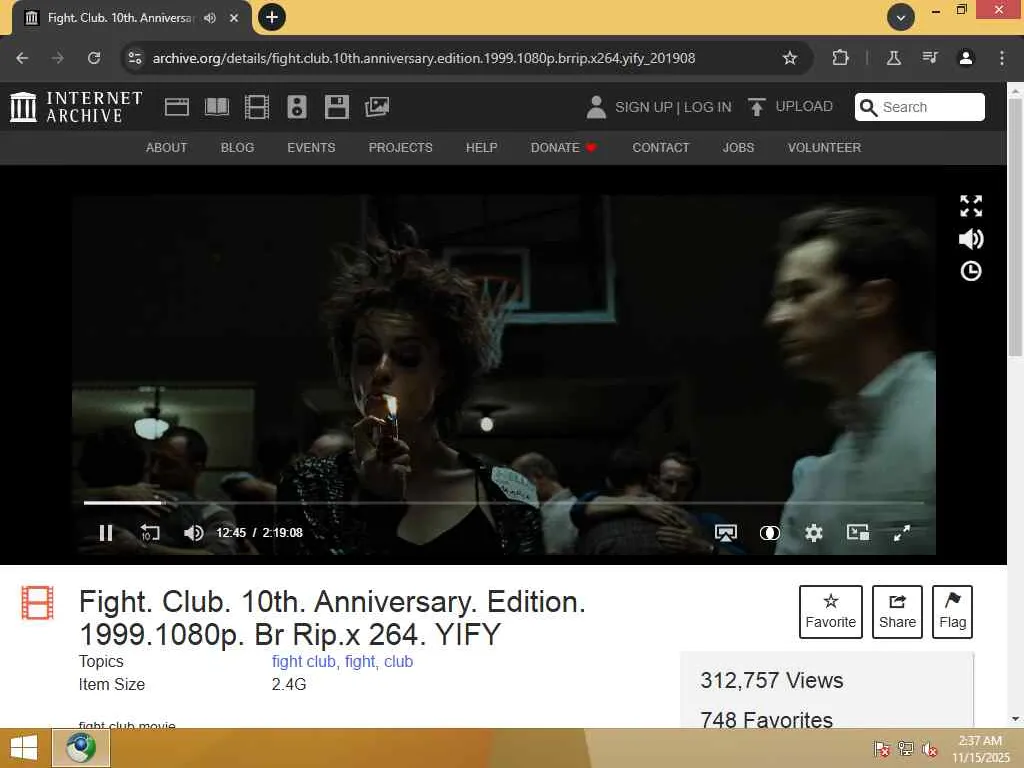Reload the current page
Image resolution: width=1024 pixels, height=768 pixels.
(x=94, y=58)
